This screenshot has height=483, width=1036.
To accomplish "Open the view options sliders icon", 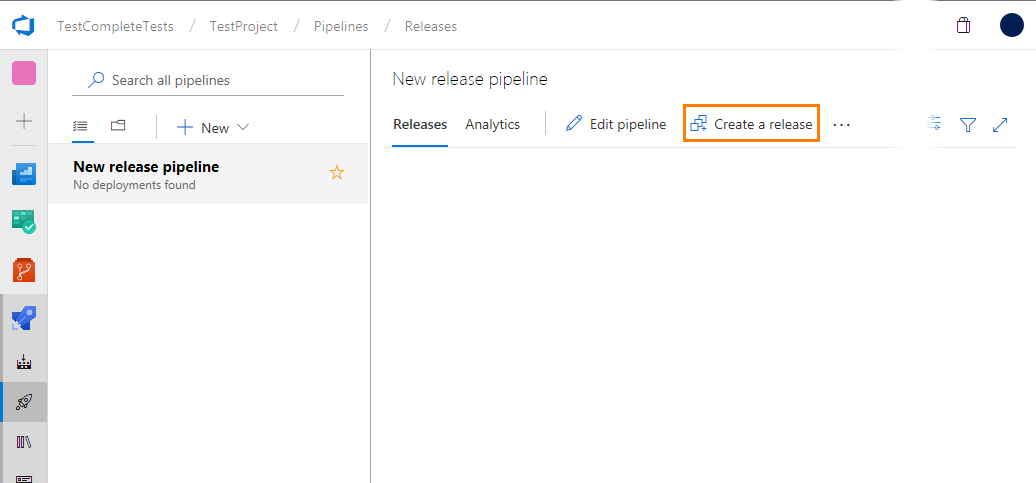I will 934,124.
